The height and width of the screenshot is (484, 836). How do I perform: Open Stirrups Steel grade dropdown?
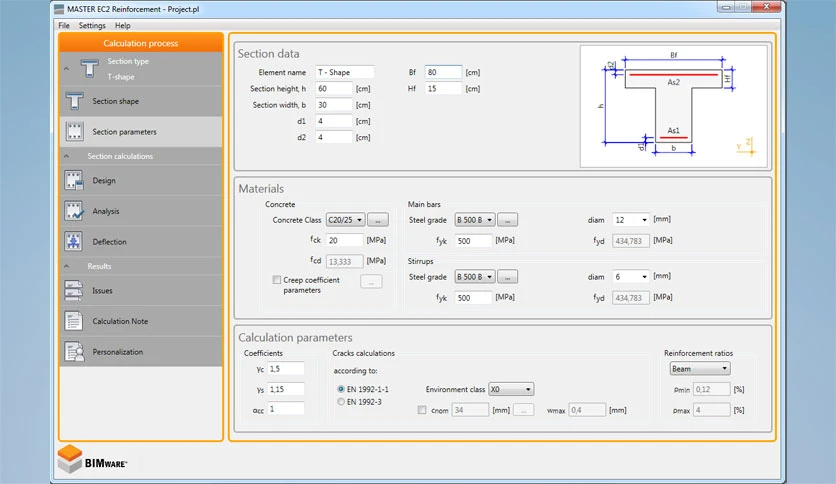(475, 277)
